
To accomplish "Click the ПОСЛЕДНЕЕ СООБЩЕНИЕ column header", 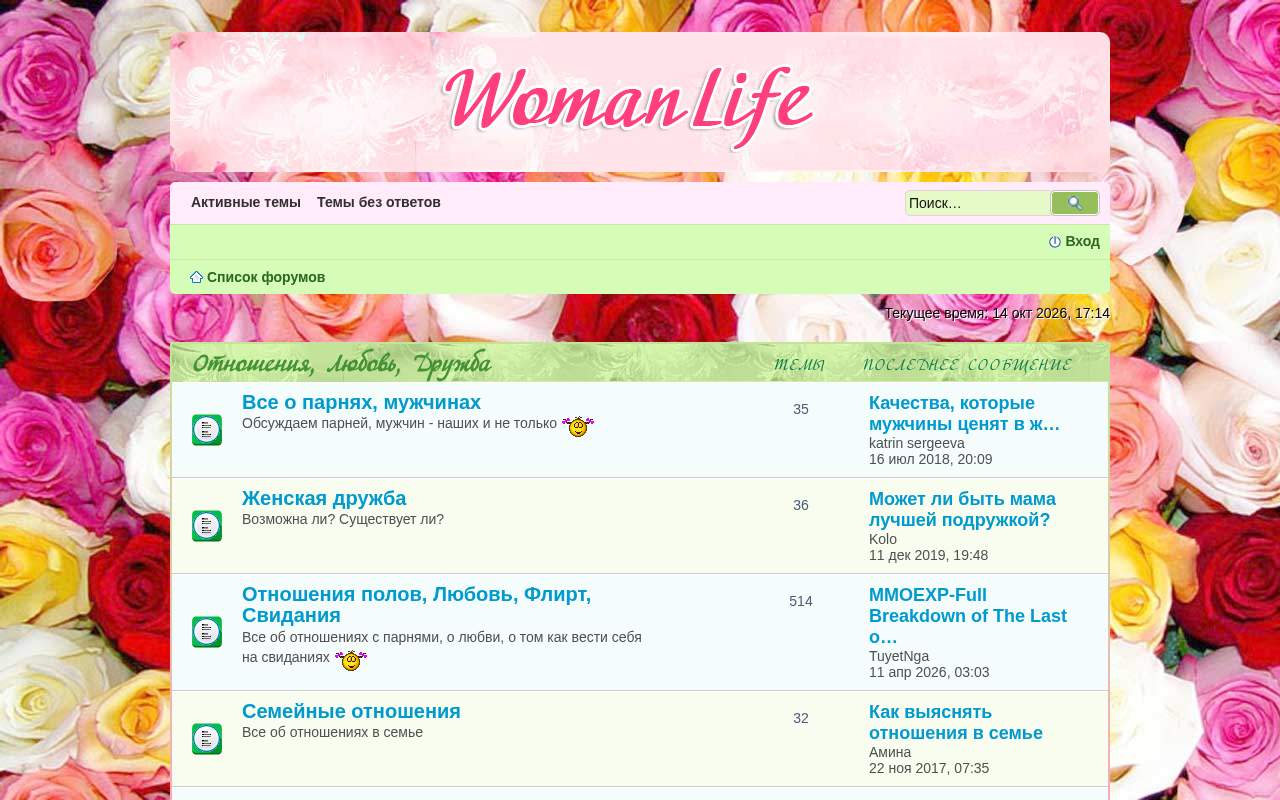I will tap(967, 365).
